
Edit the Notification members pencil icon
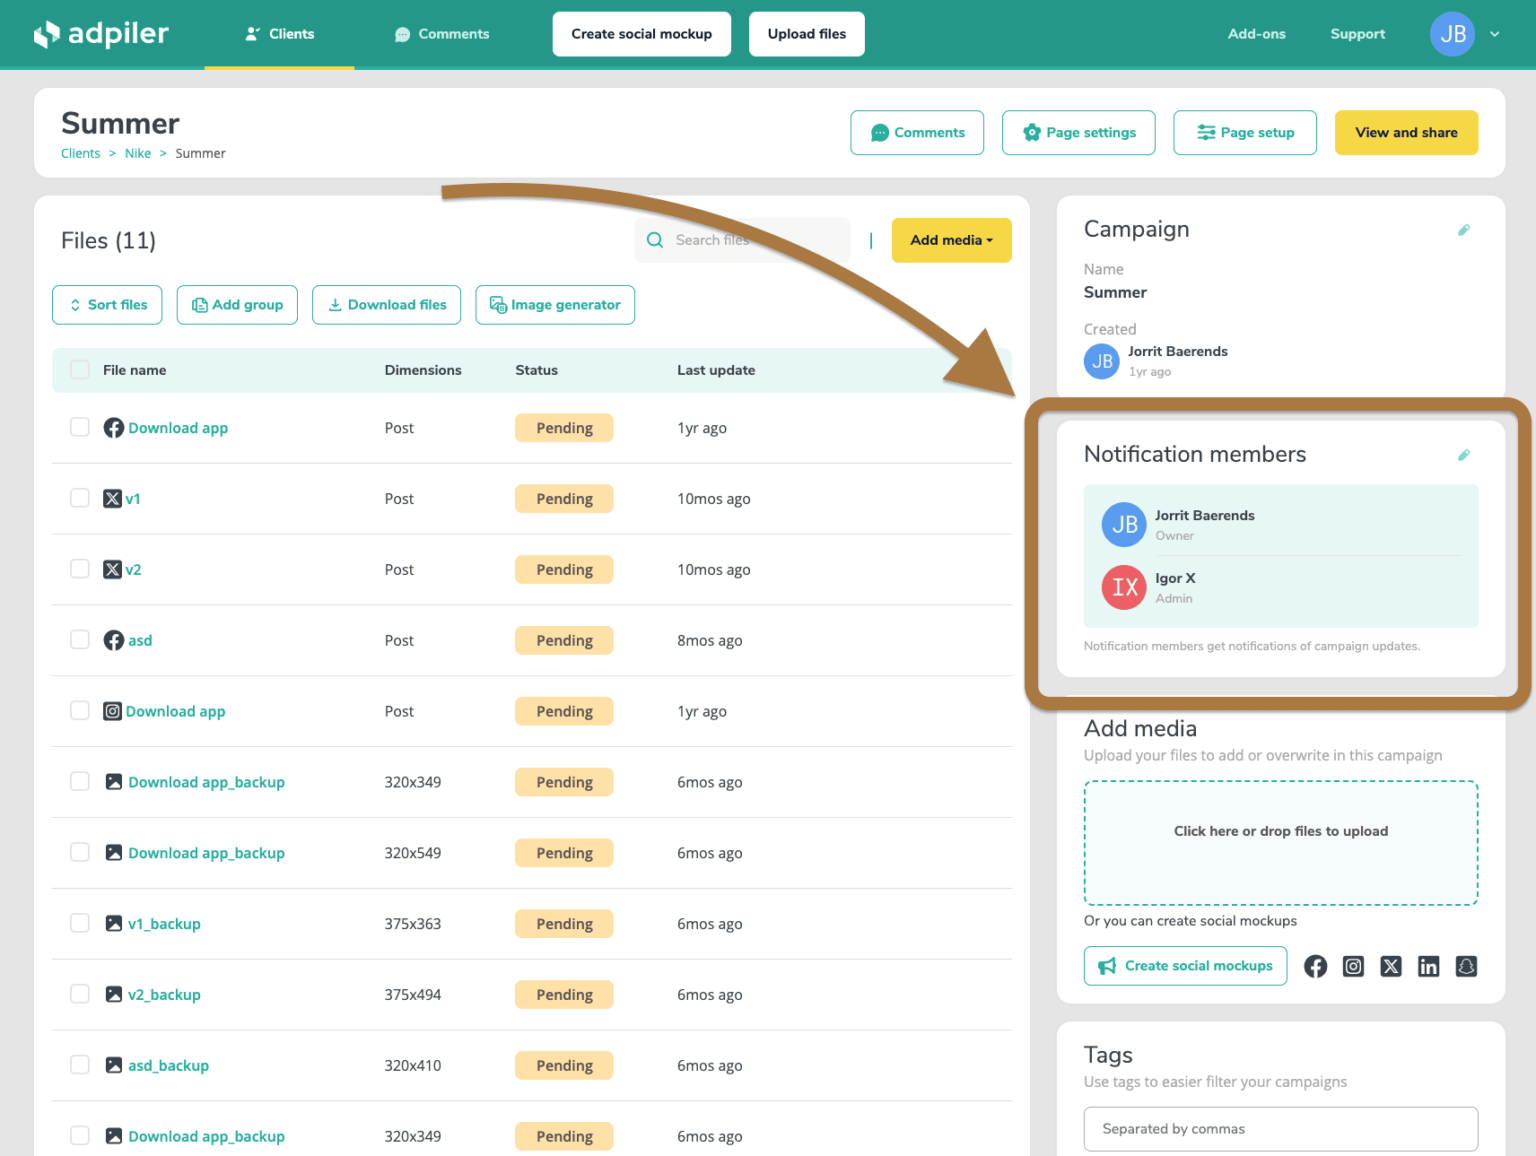[1464, 454]
